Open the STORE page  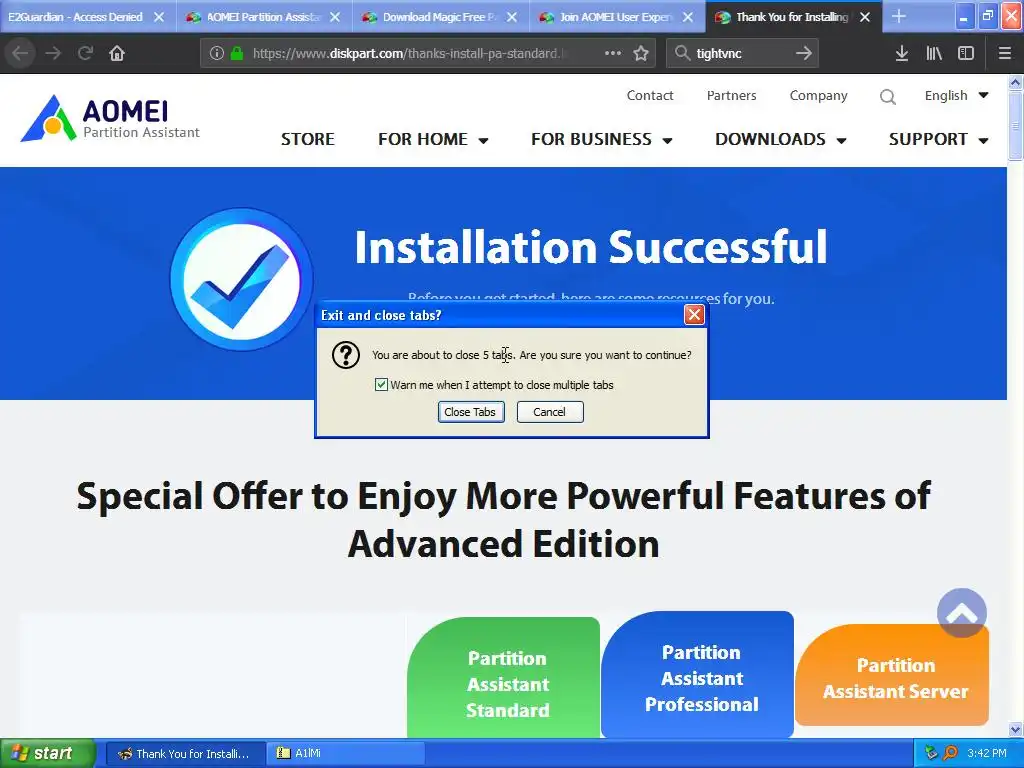click(308, 139)
